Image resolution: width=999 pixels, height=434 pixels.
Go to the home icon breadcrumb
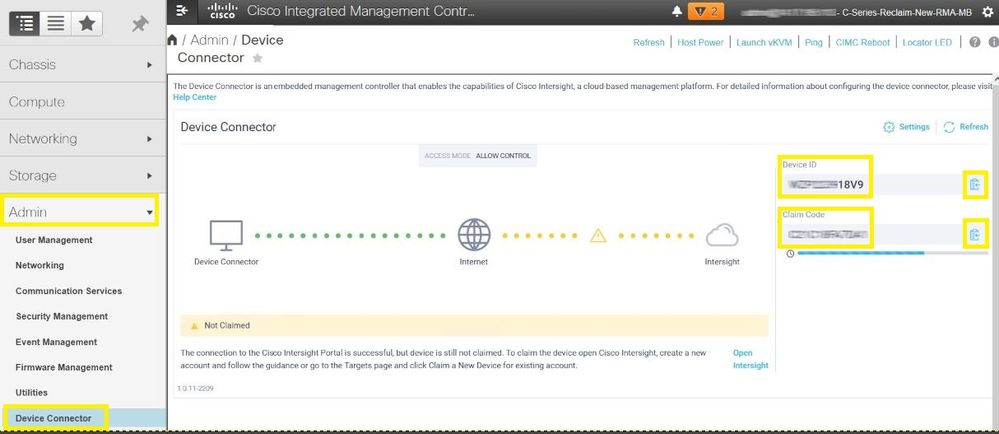(x=172, y=40)
